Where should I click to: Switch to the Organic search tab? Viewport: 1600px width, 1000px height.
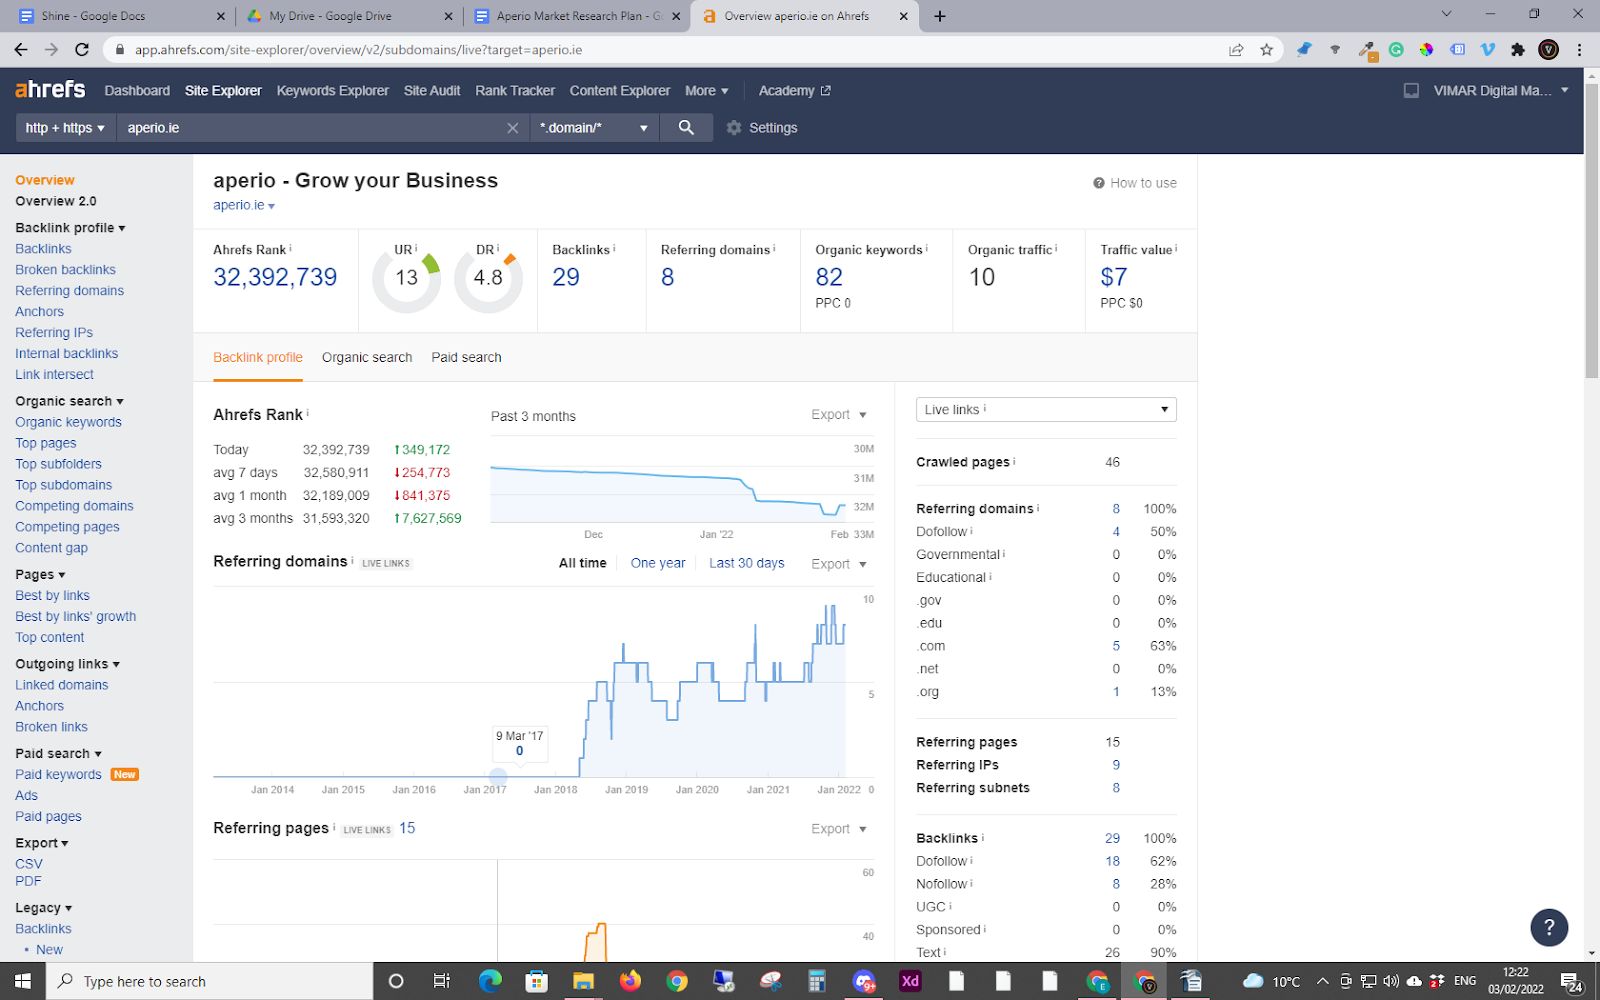[367, 357]
